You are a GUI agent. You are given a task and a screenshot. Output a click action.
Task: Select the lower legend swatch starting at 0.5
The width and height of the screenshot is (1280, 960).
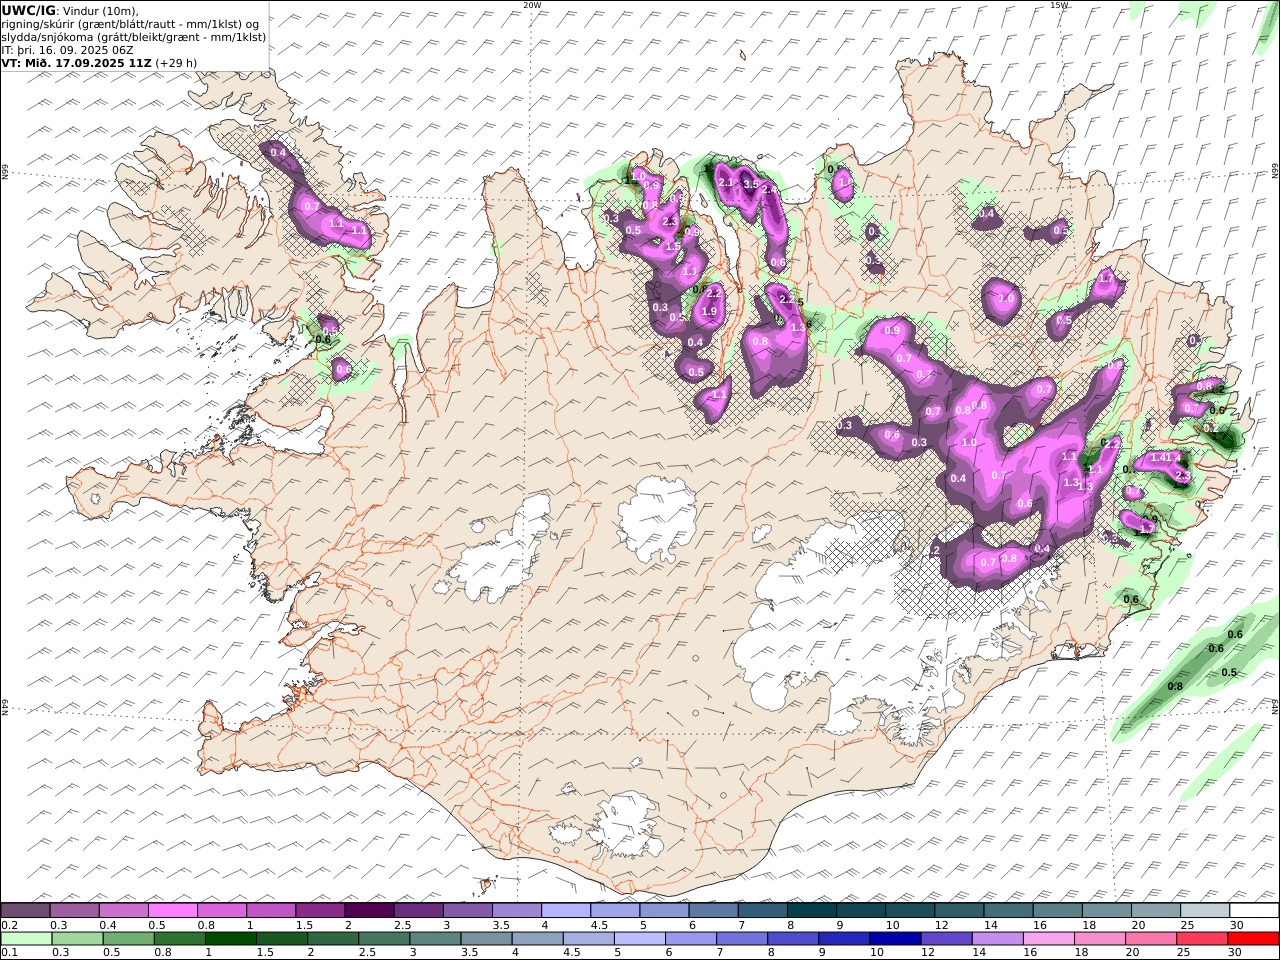point(129,939)
